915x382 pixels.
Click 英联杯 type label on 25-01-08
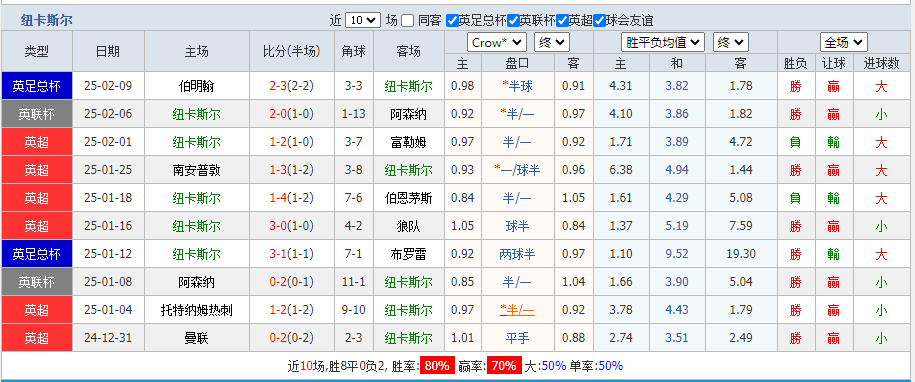37,282
